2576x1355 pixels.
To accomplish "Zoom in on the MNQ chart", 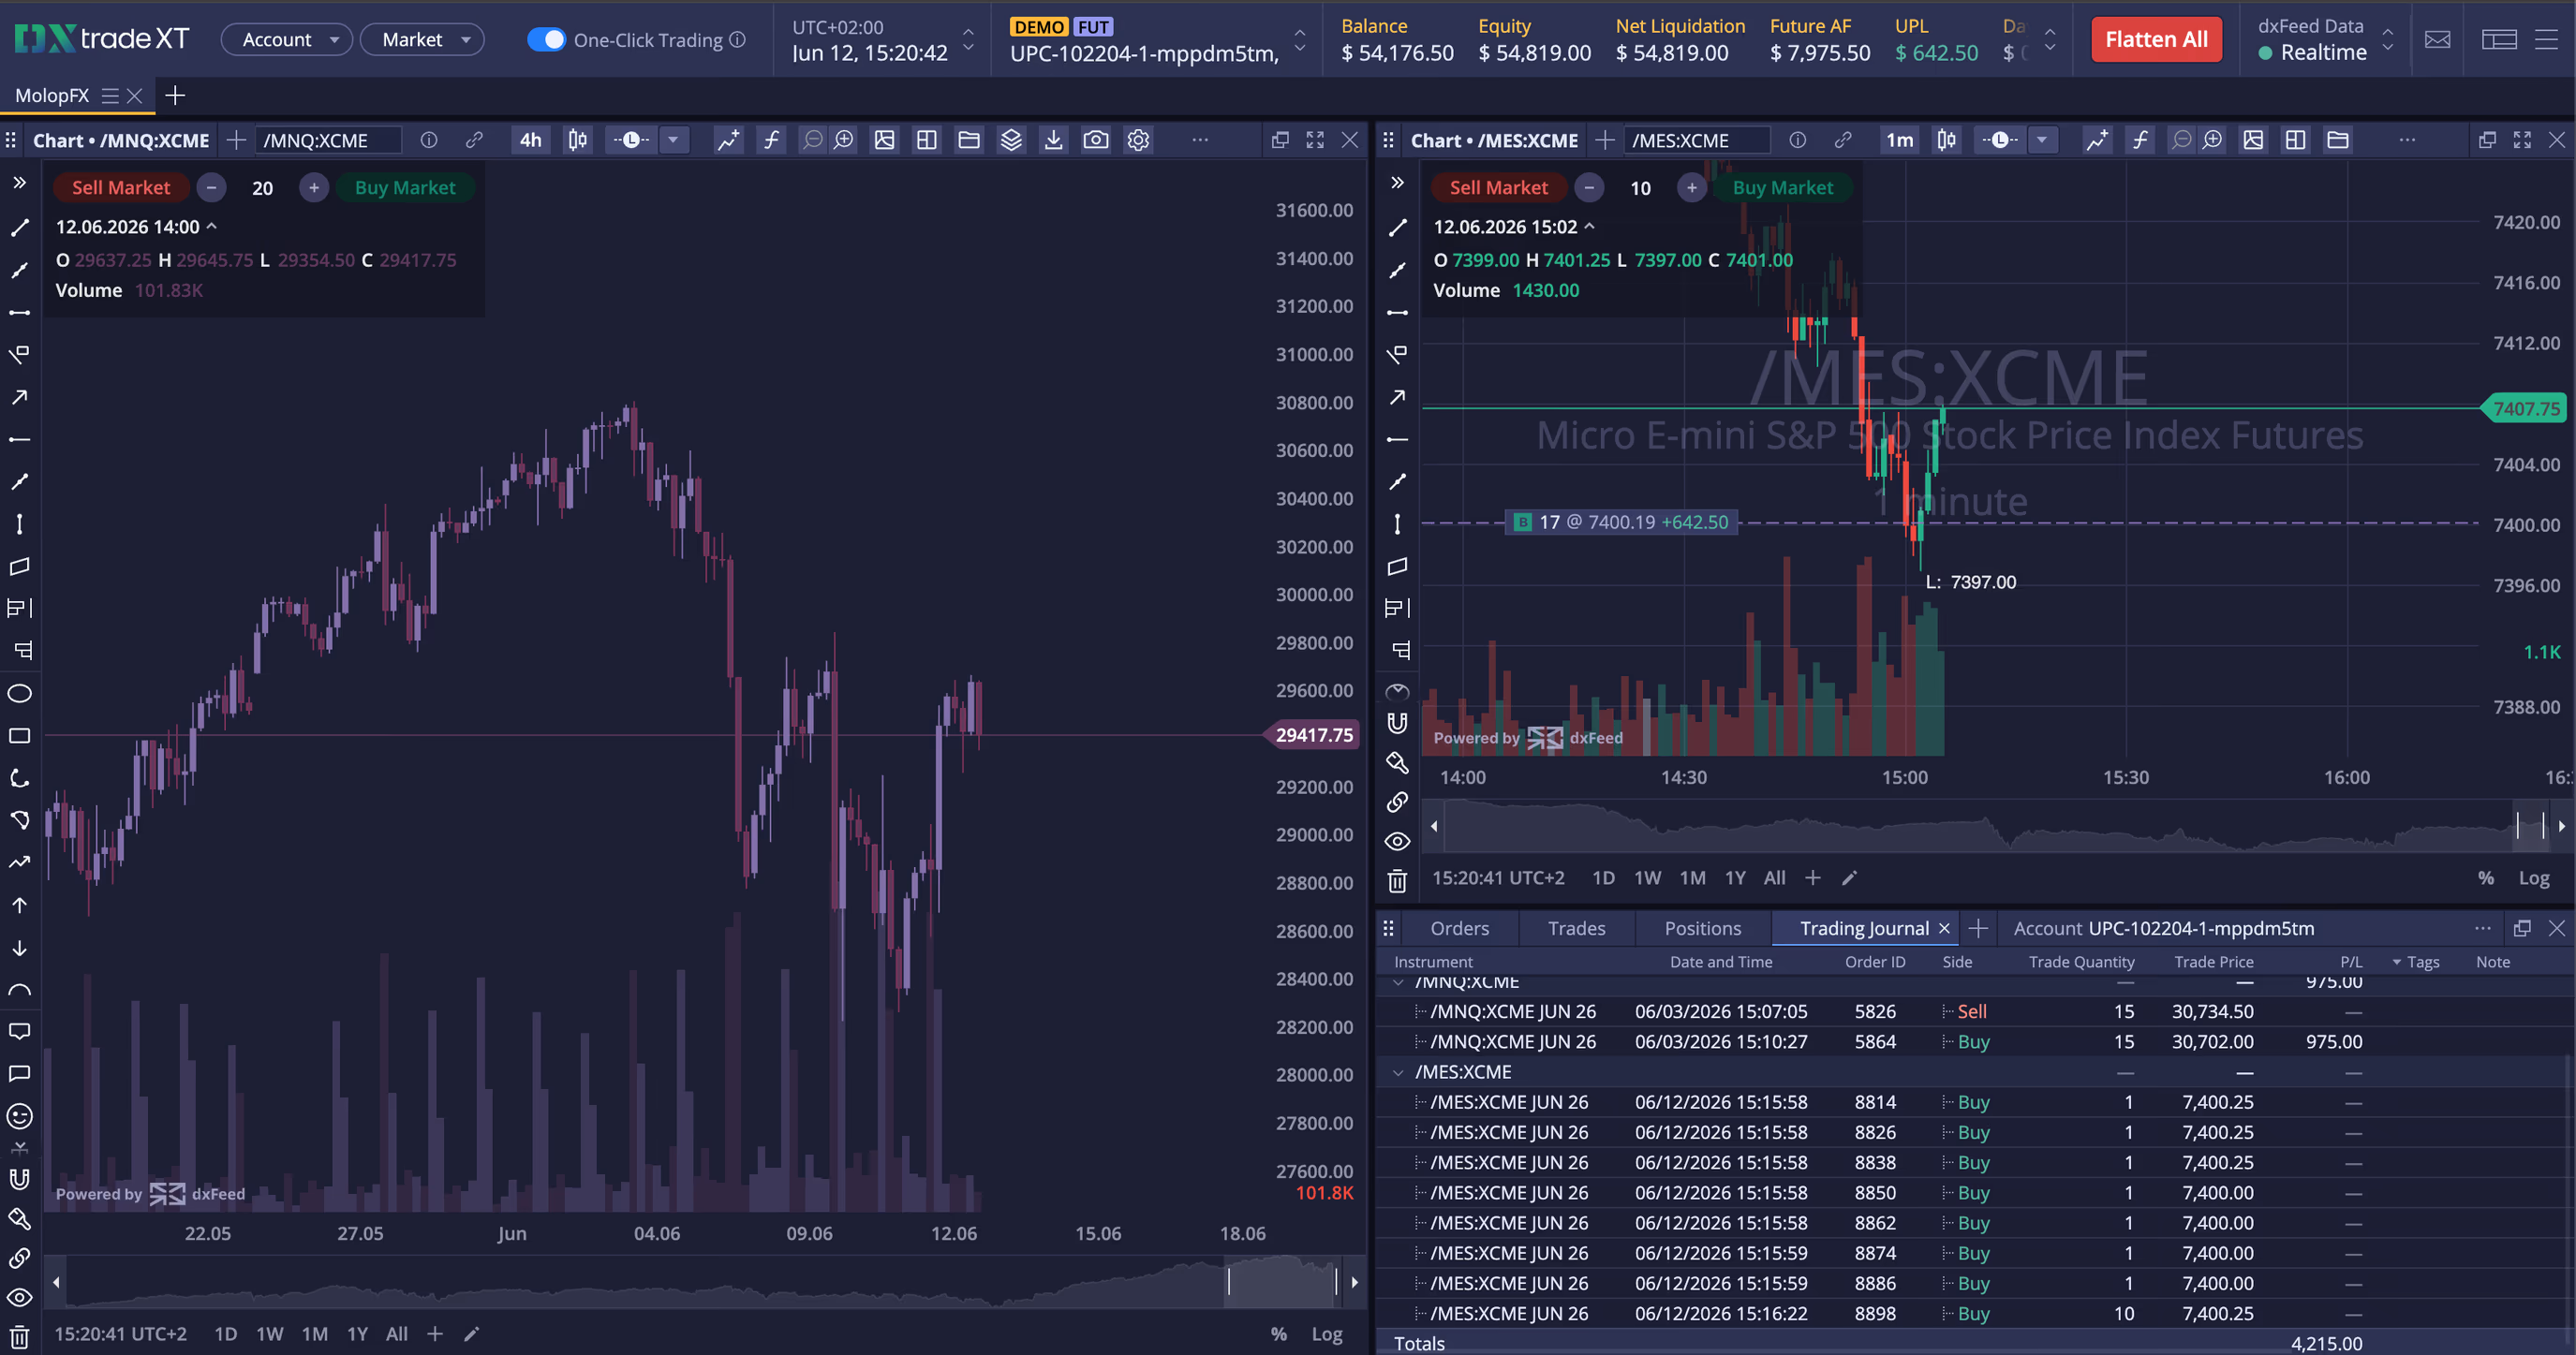I will pos(844,140).
